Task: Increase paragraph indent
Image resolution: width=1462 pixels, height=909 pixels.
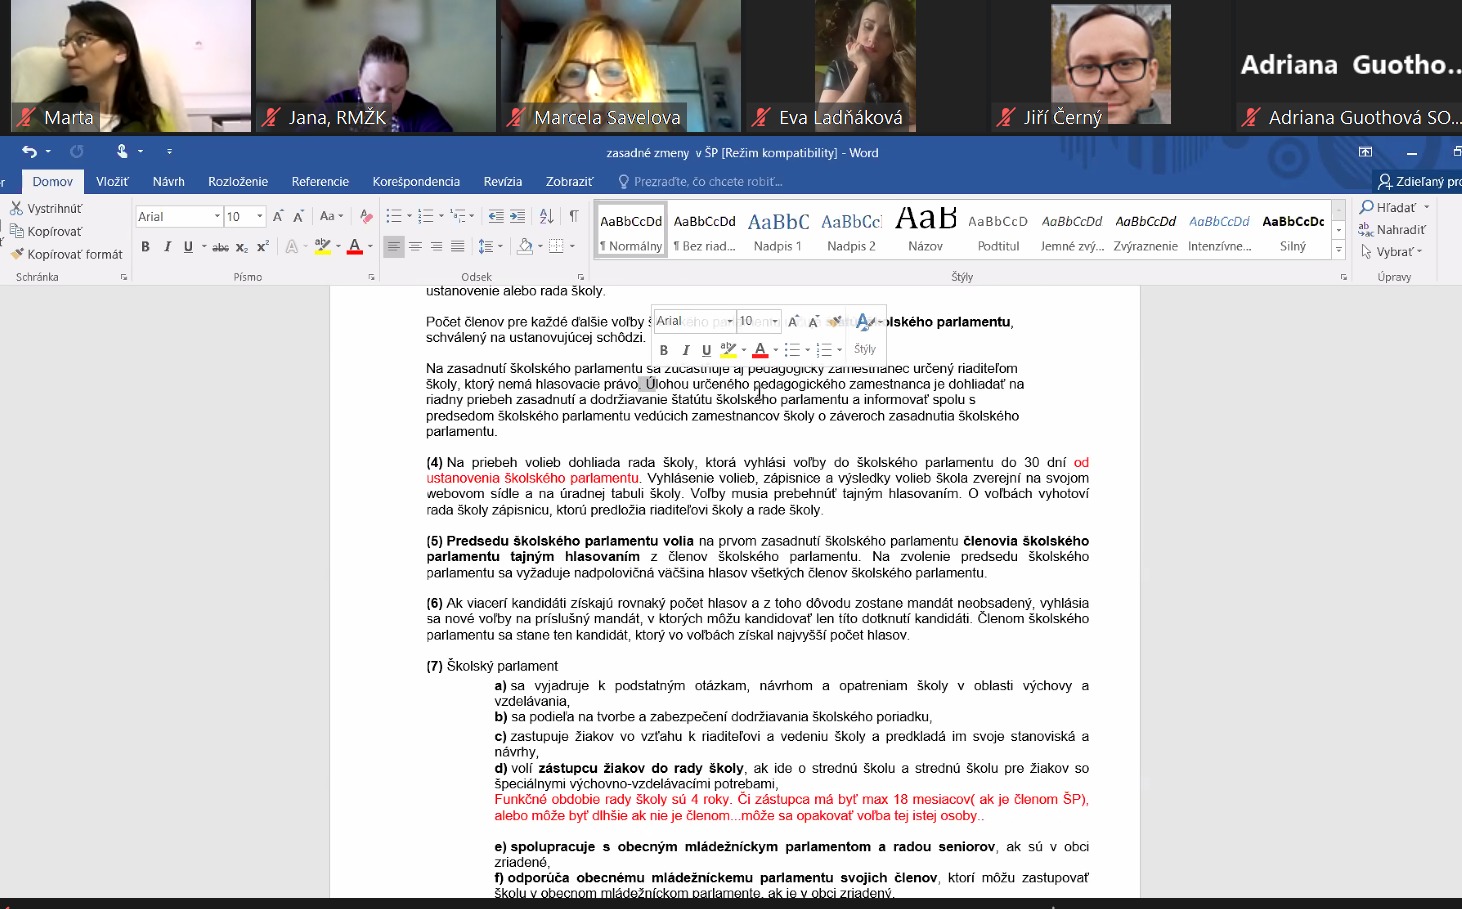Action: coord(517,216)
